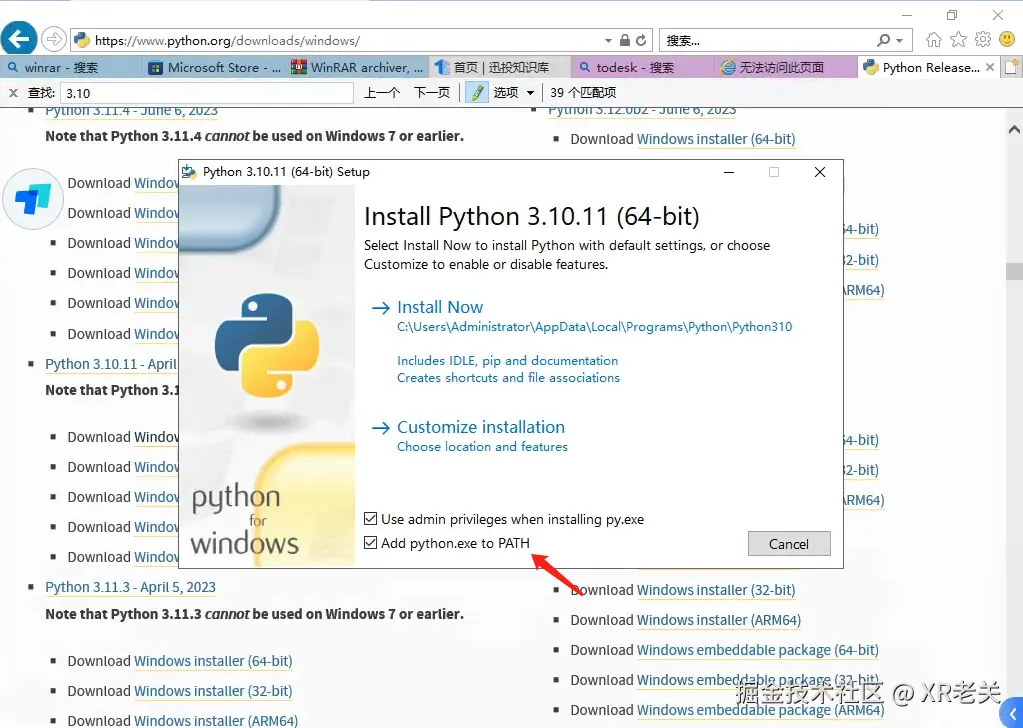Click the scrollbar up arrow
Screen dimensions: 1023x728
coord(1014,129)
